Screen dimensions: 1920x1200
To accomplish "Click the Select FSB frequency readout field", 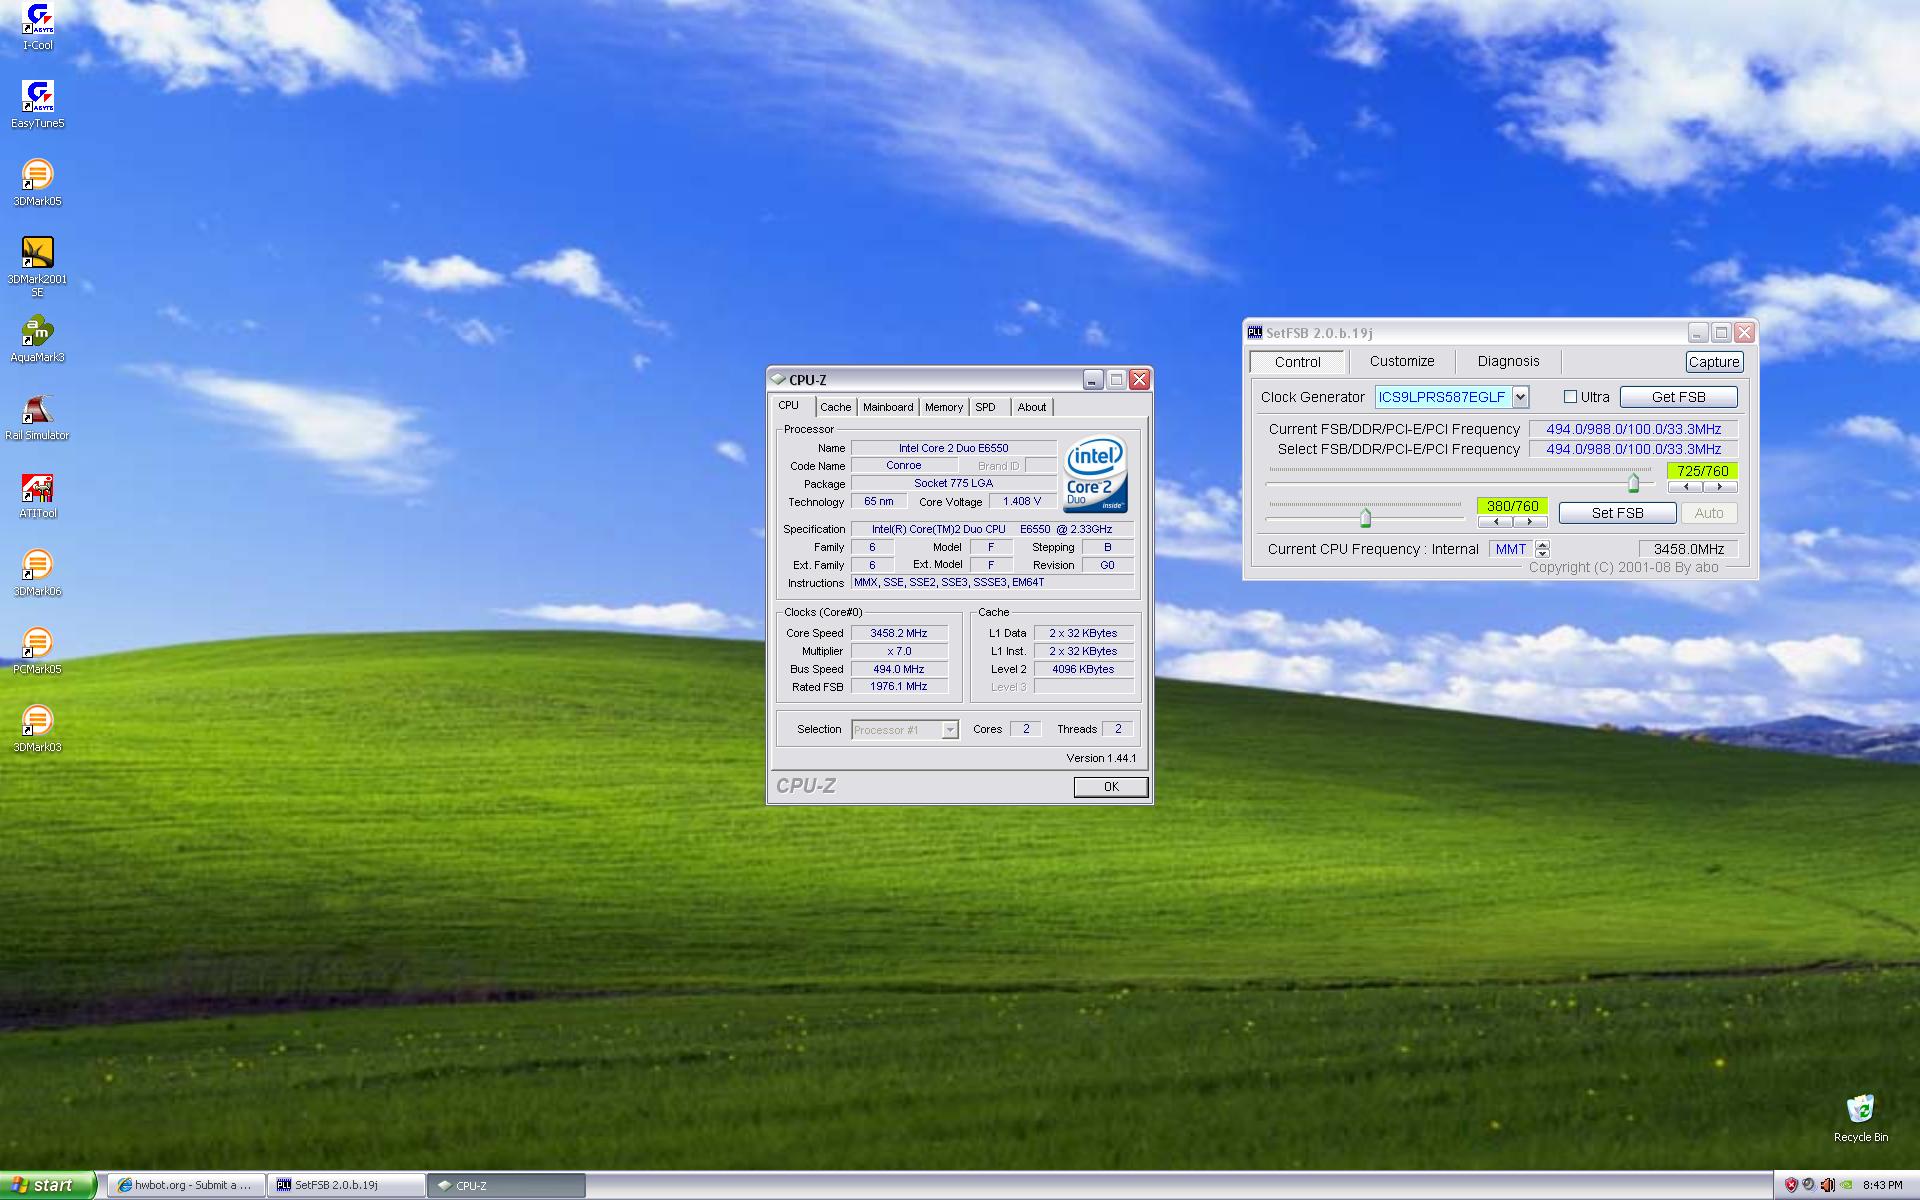I will point(1633,449).
